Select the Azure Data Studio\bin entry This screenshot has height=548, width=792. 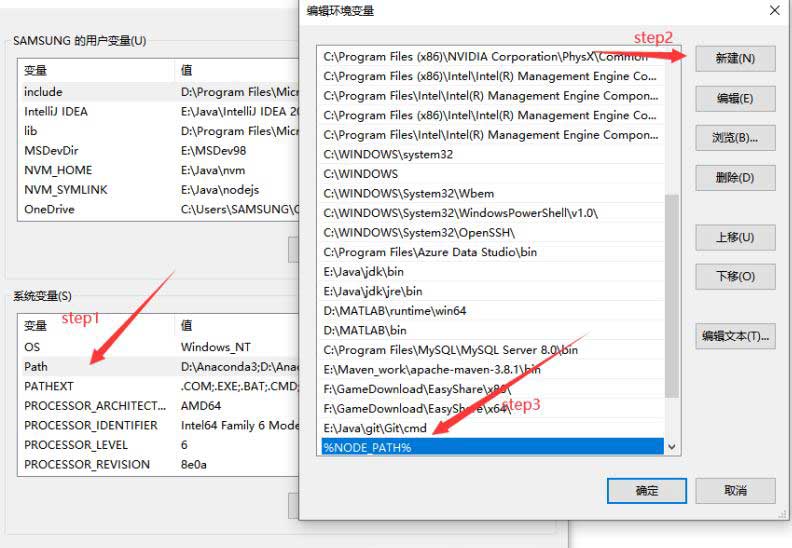tap(492, 252)
